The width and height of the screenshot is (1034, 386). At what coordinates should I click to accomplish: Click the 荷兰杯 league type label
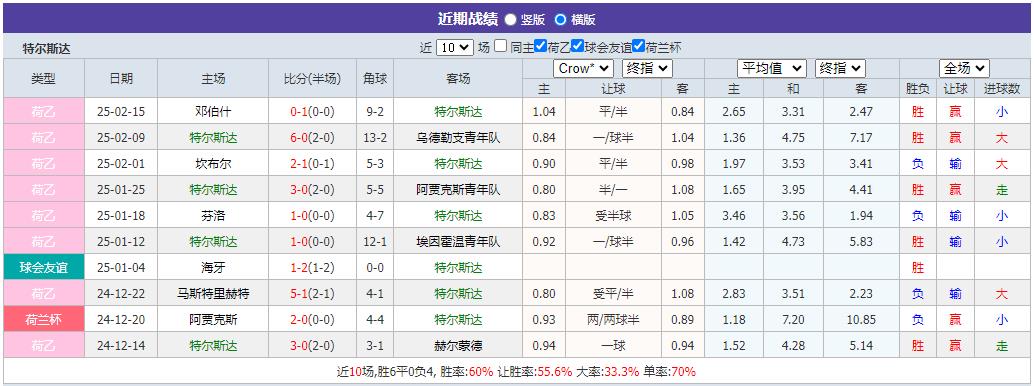point(44,320)
